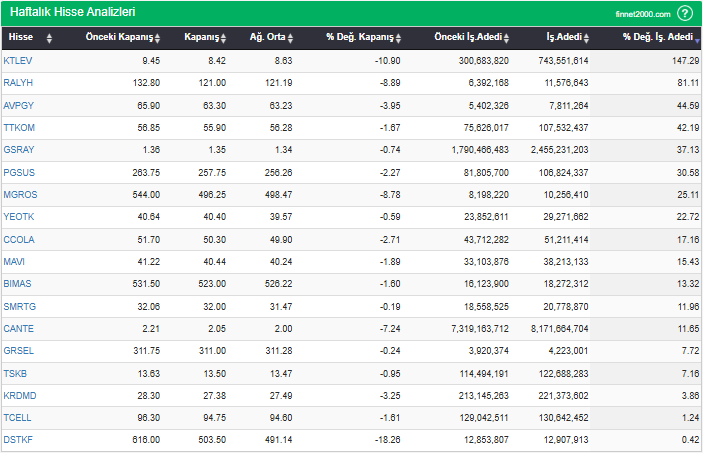Select the MGROS ticker link
This screenshot has width=703, height=453.
click(20, 194)
